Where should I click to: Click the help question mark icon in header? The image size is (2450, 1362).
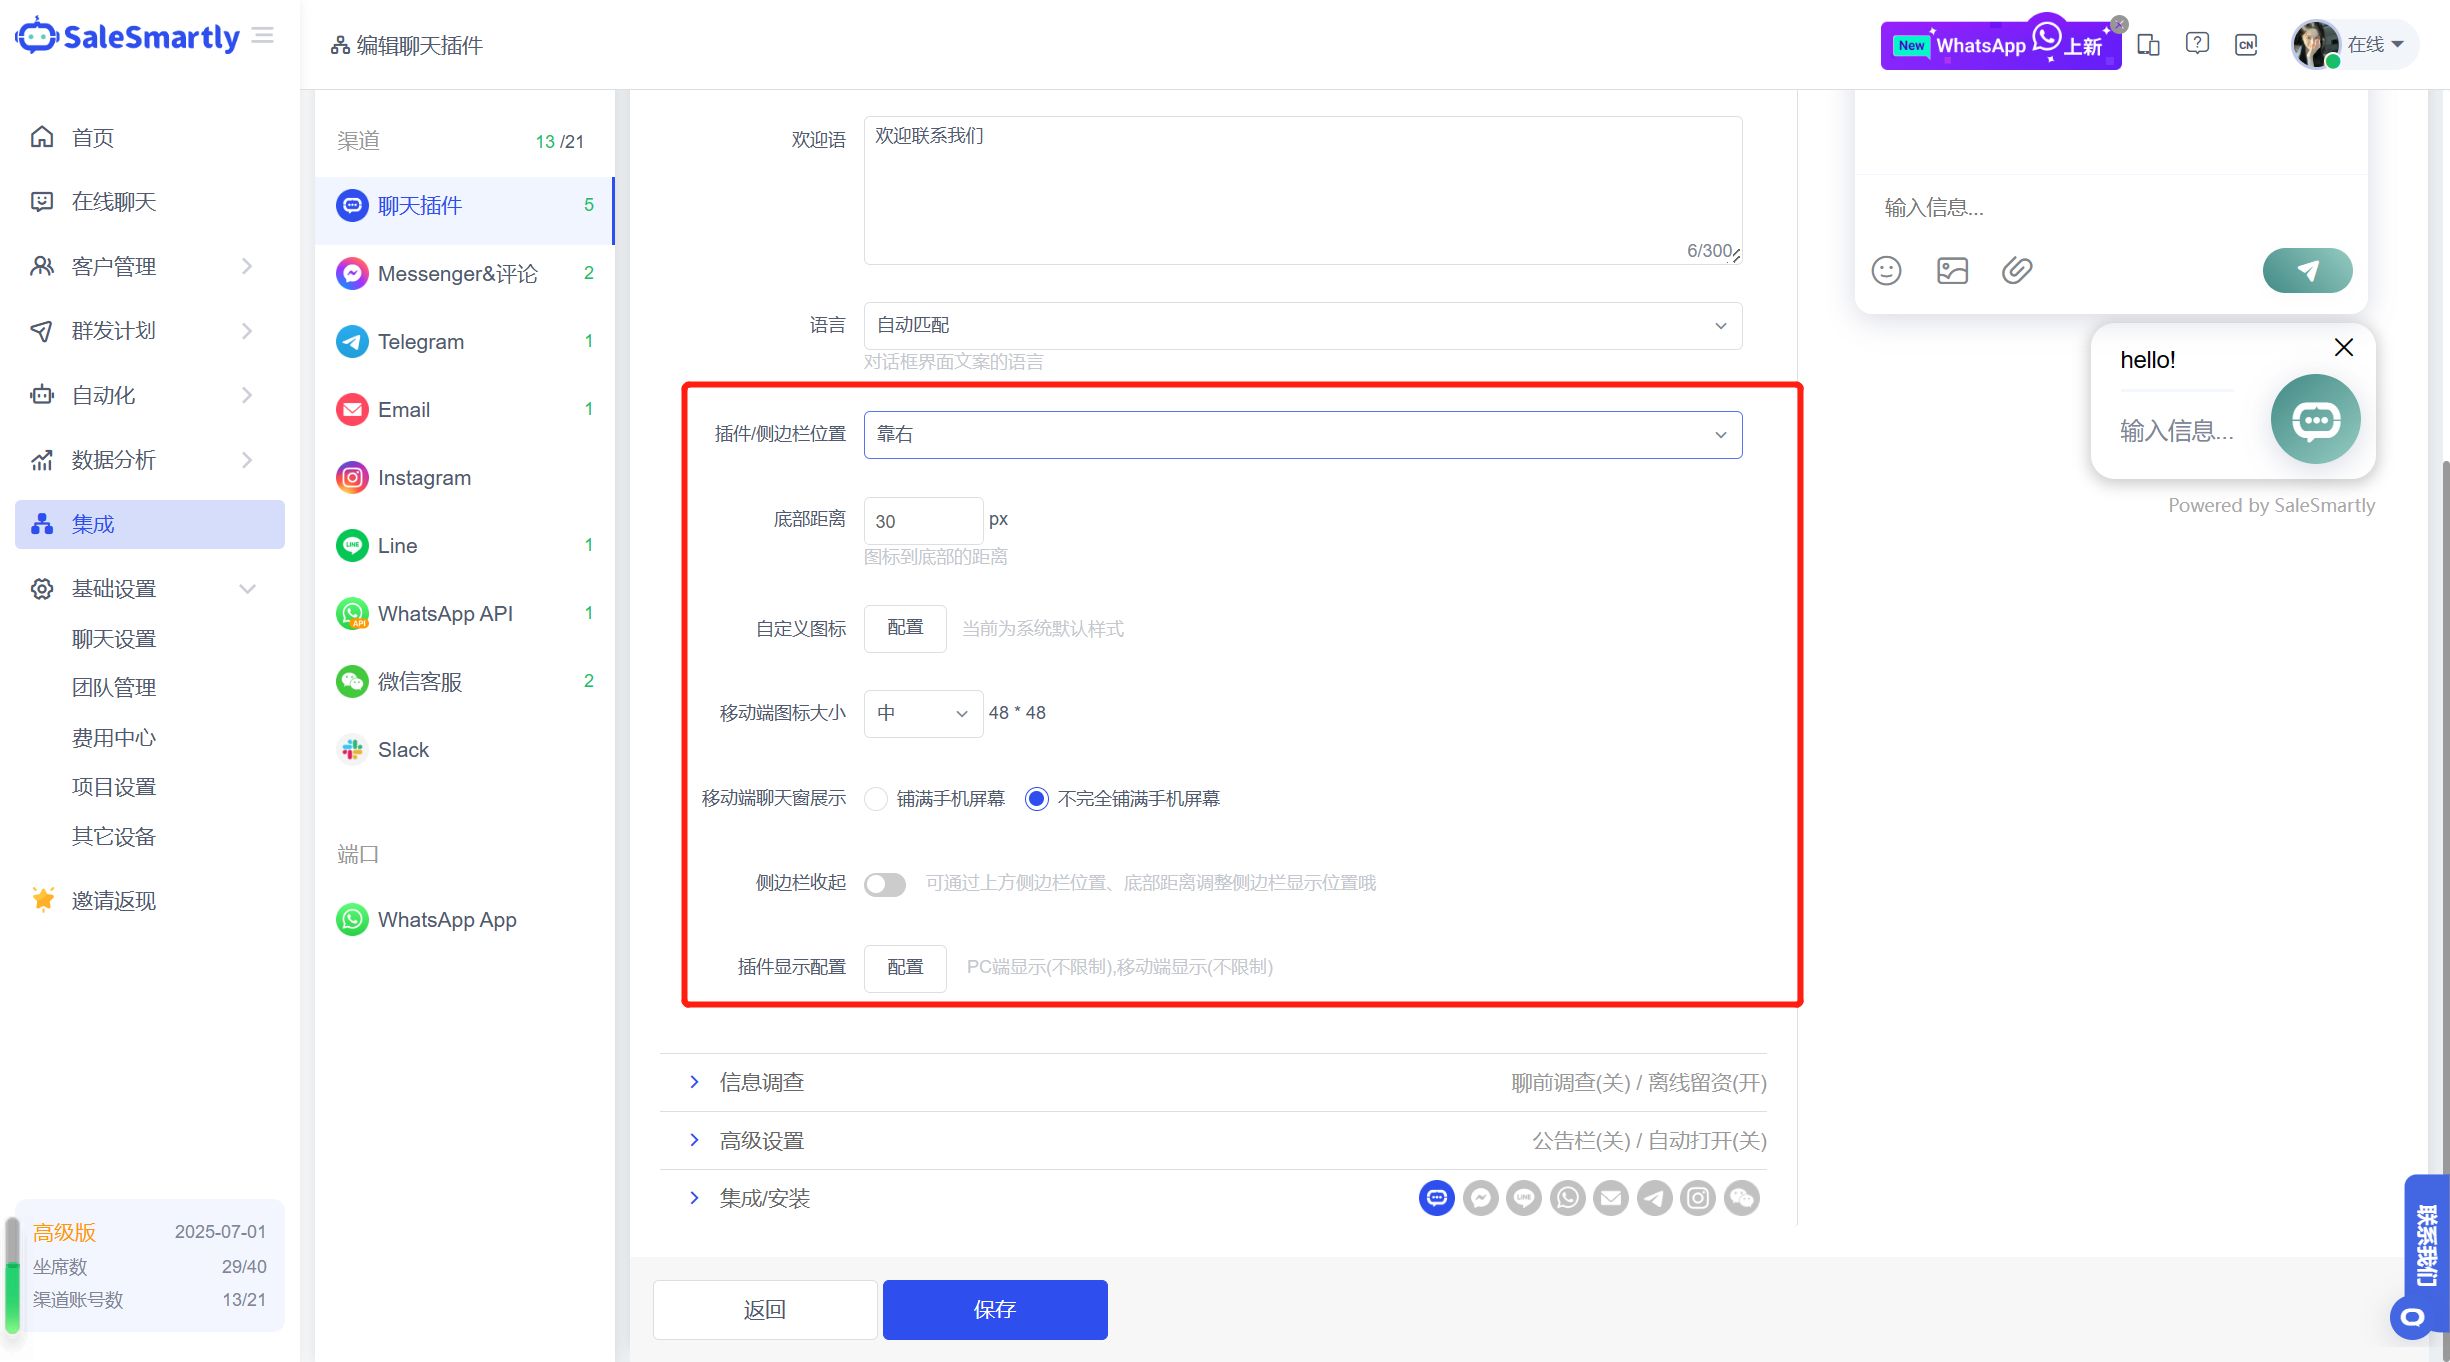(x=2197, y=44)
